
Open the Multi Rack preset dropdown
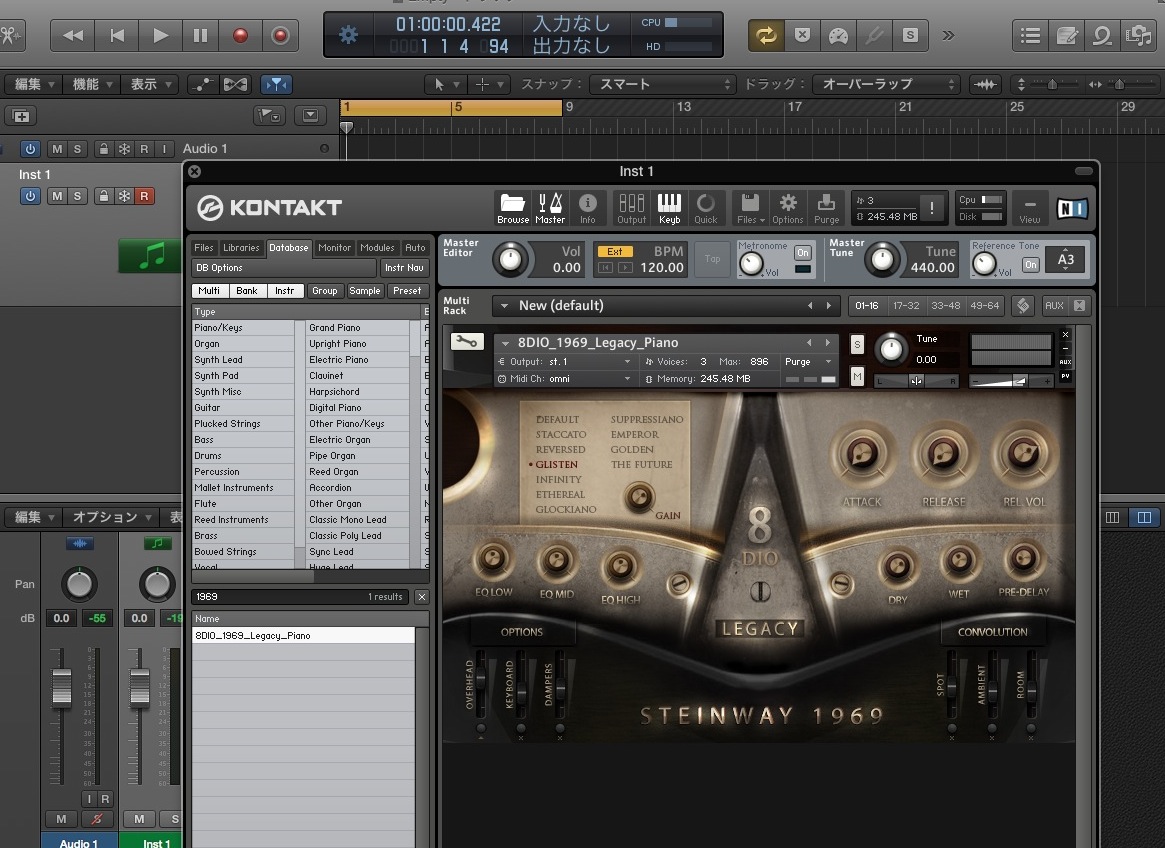tap(666, 305)
